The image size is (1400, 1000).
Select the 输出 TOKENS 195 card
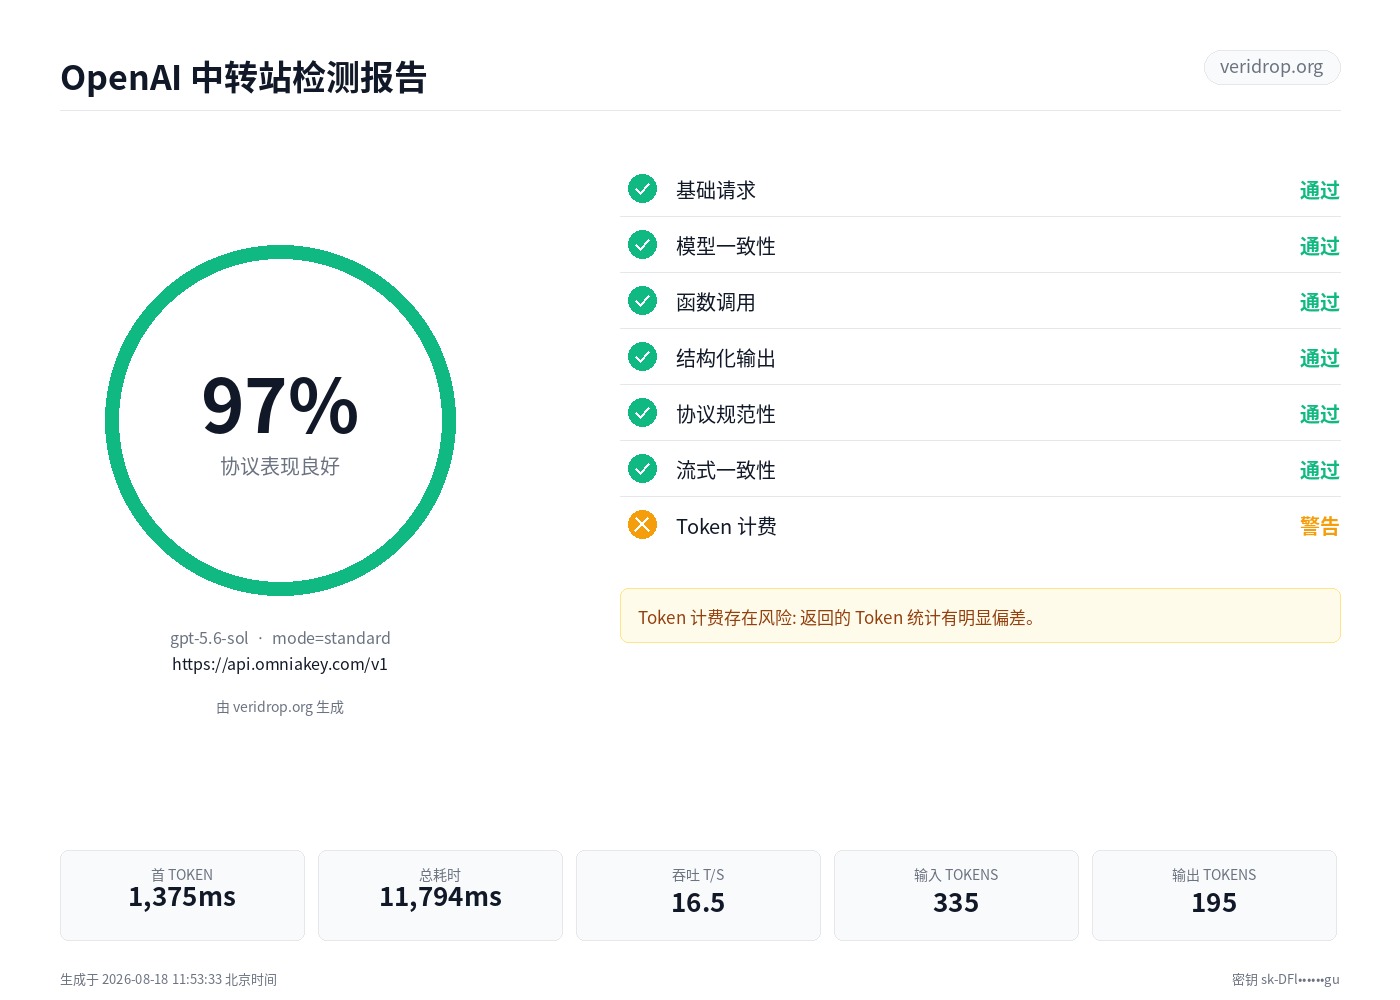pyautogui.click(x=1214, y=895)
